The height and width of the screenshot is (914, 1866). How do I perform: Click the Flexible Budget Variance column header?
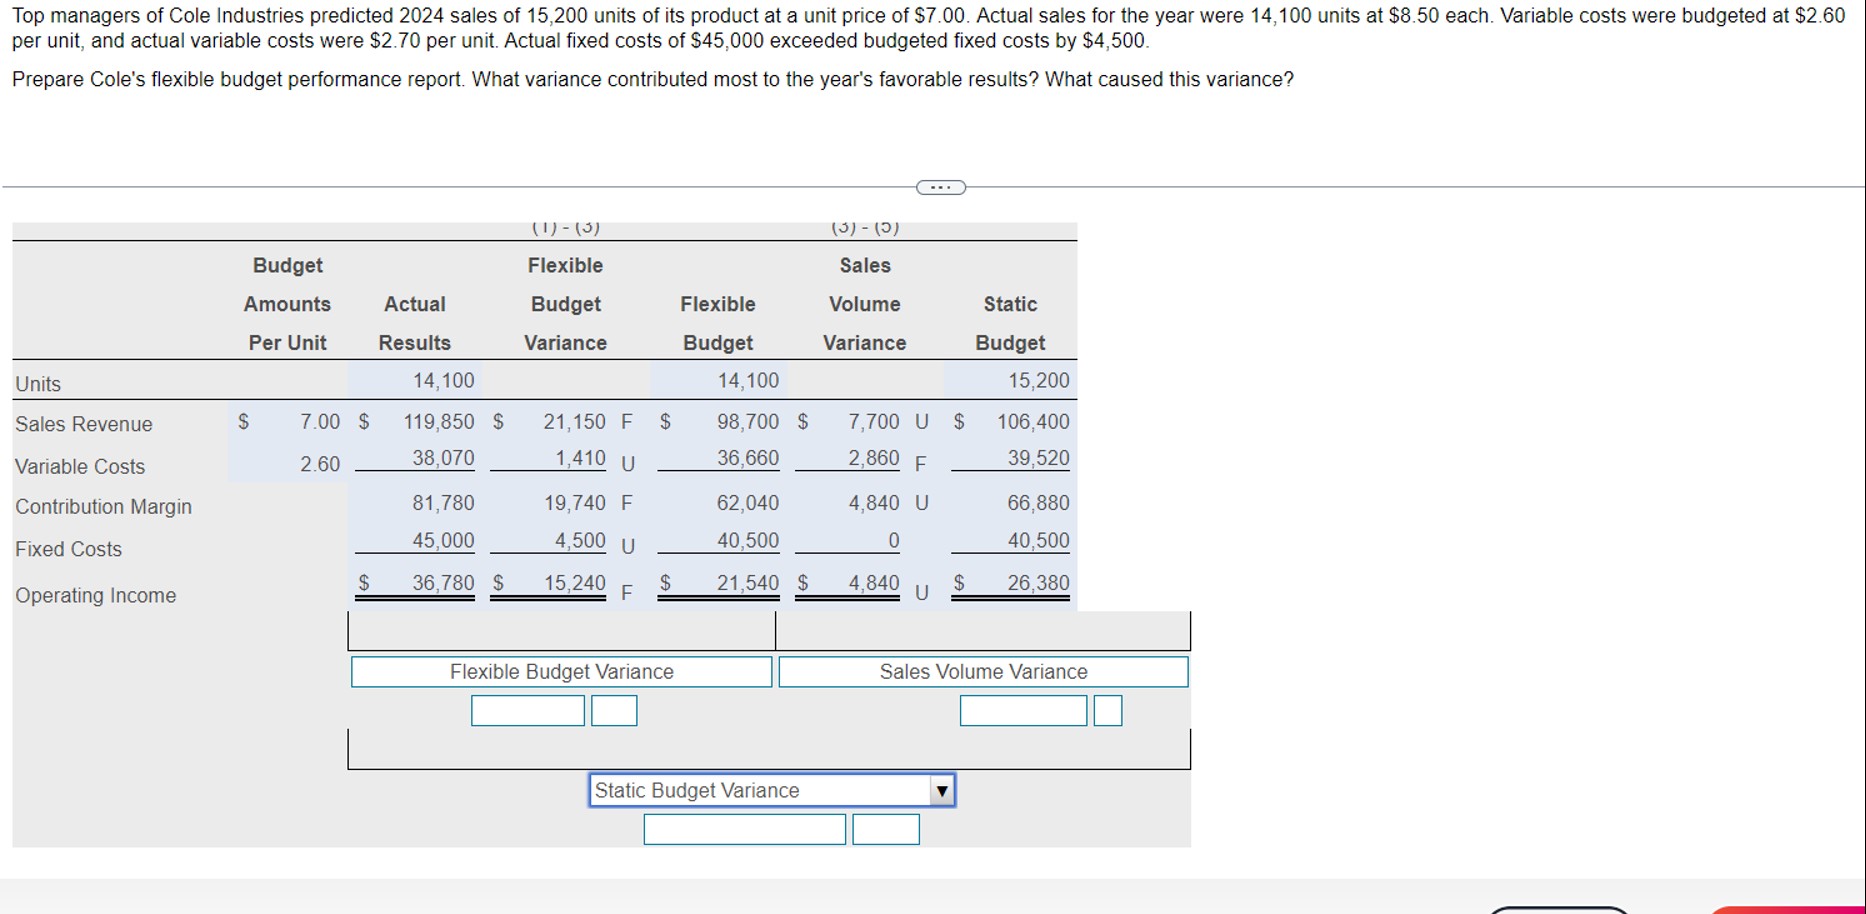click(x=566, y=304)
